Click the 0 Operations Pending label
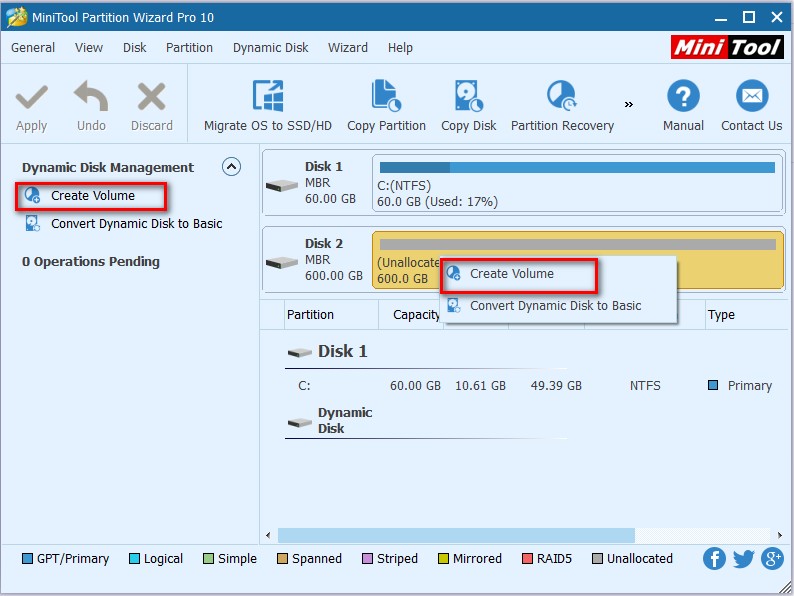The width and height of the screenshot is (794, 596). (x=91, y=261)
